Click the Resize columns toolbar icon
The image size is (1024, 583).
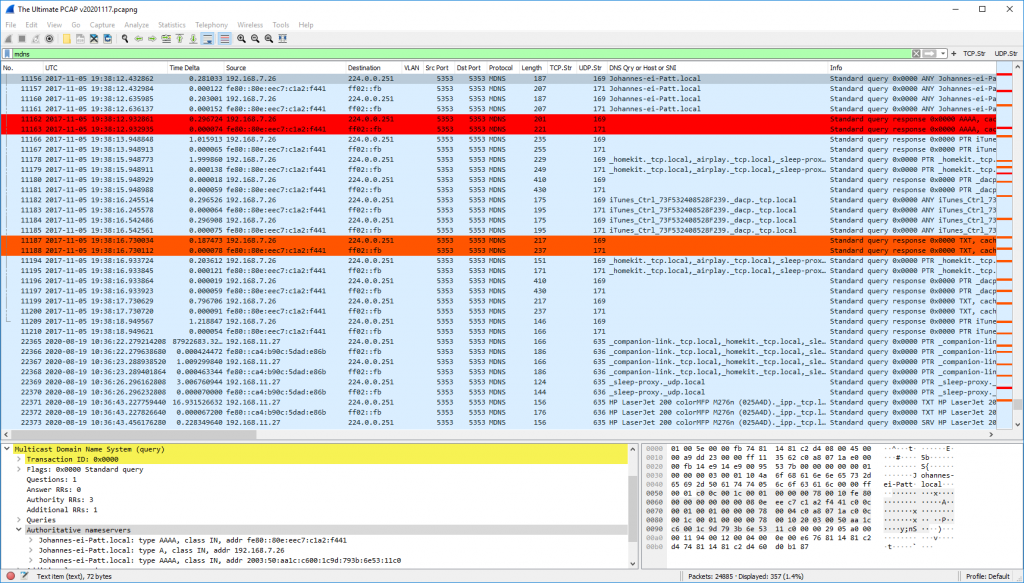coord(284,38)
